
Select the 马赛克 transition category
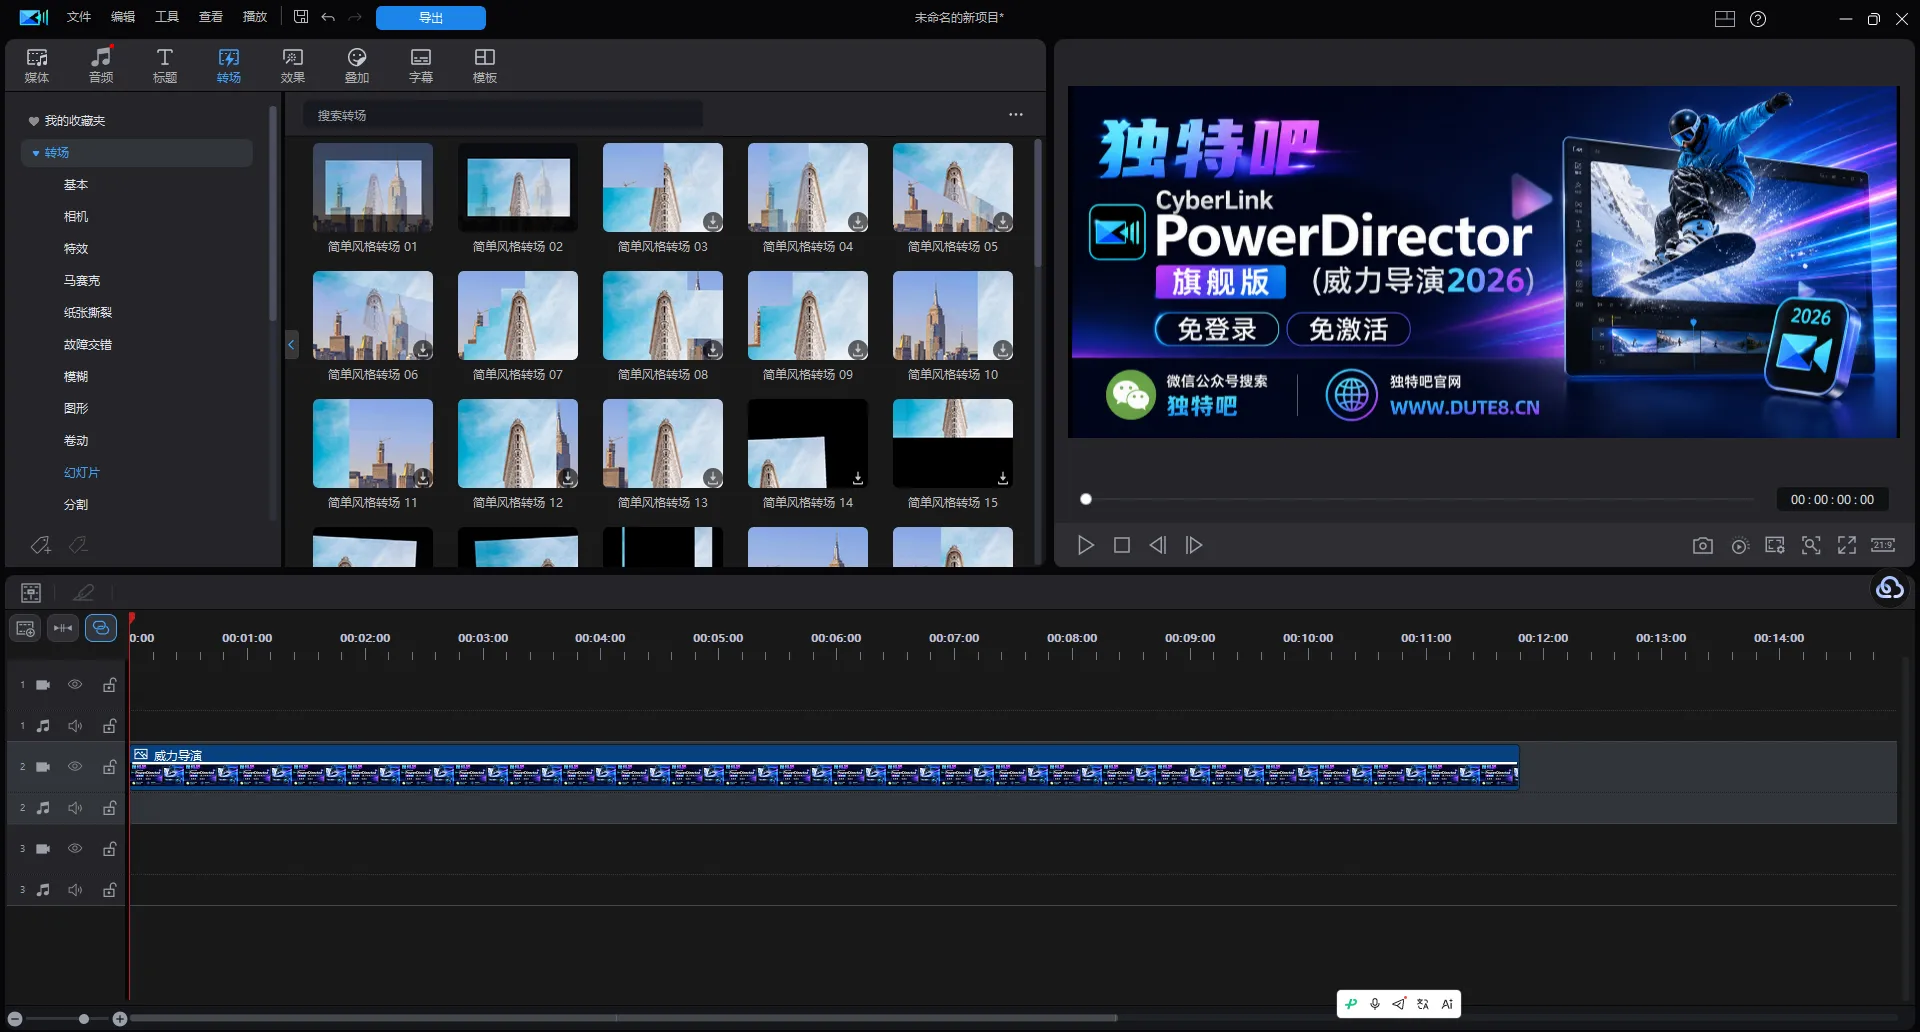pyautogui.click(x=82, y=281)
